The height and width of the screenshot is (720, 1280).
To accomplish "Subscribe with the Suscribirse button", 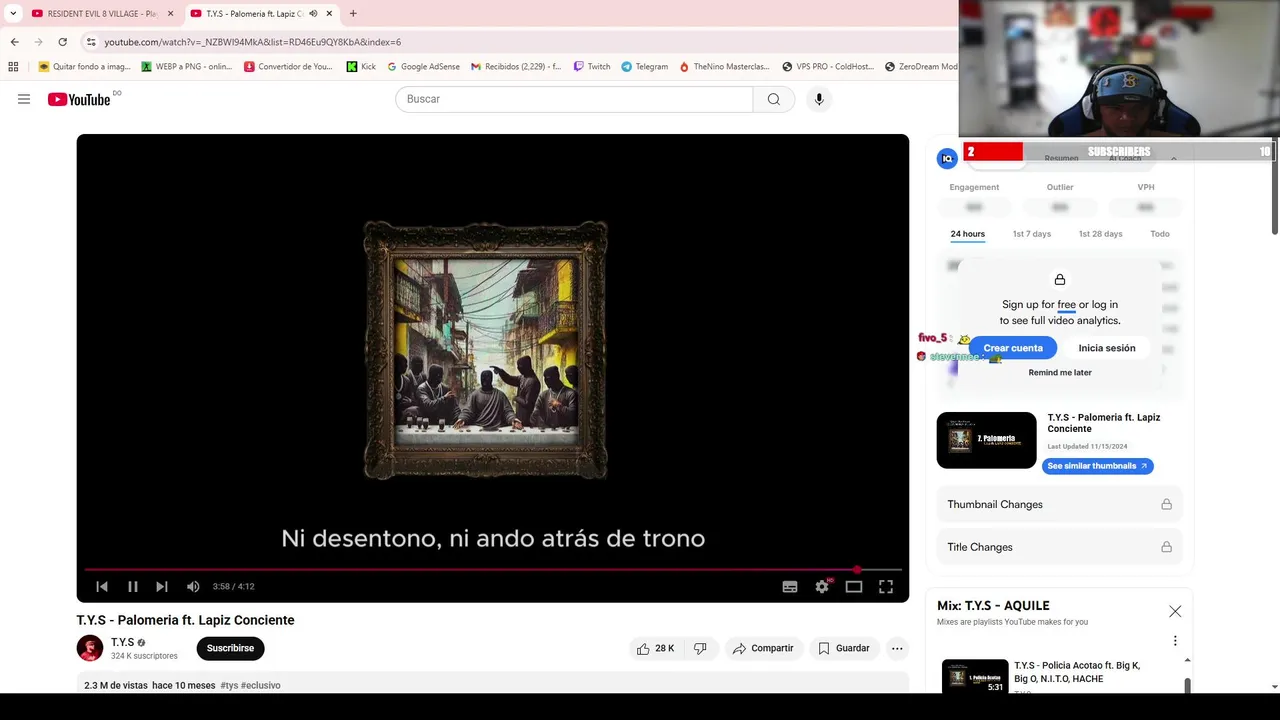I will (230, 648).
